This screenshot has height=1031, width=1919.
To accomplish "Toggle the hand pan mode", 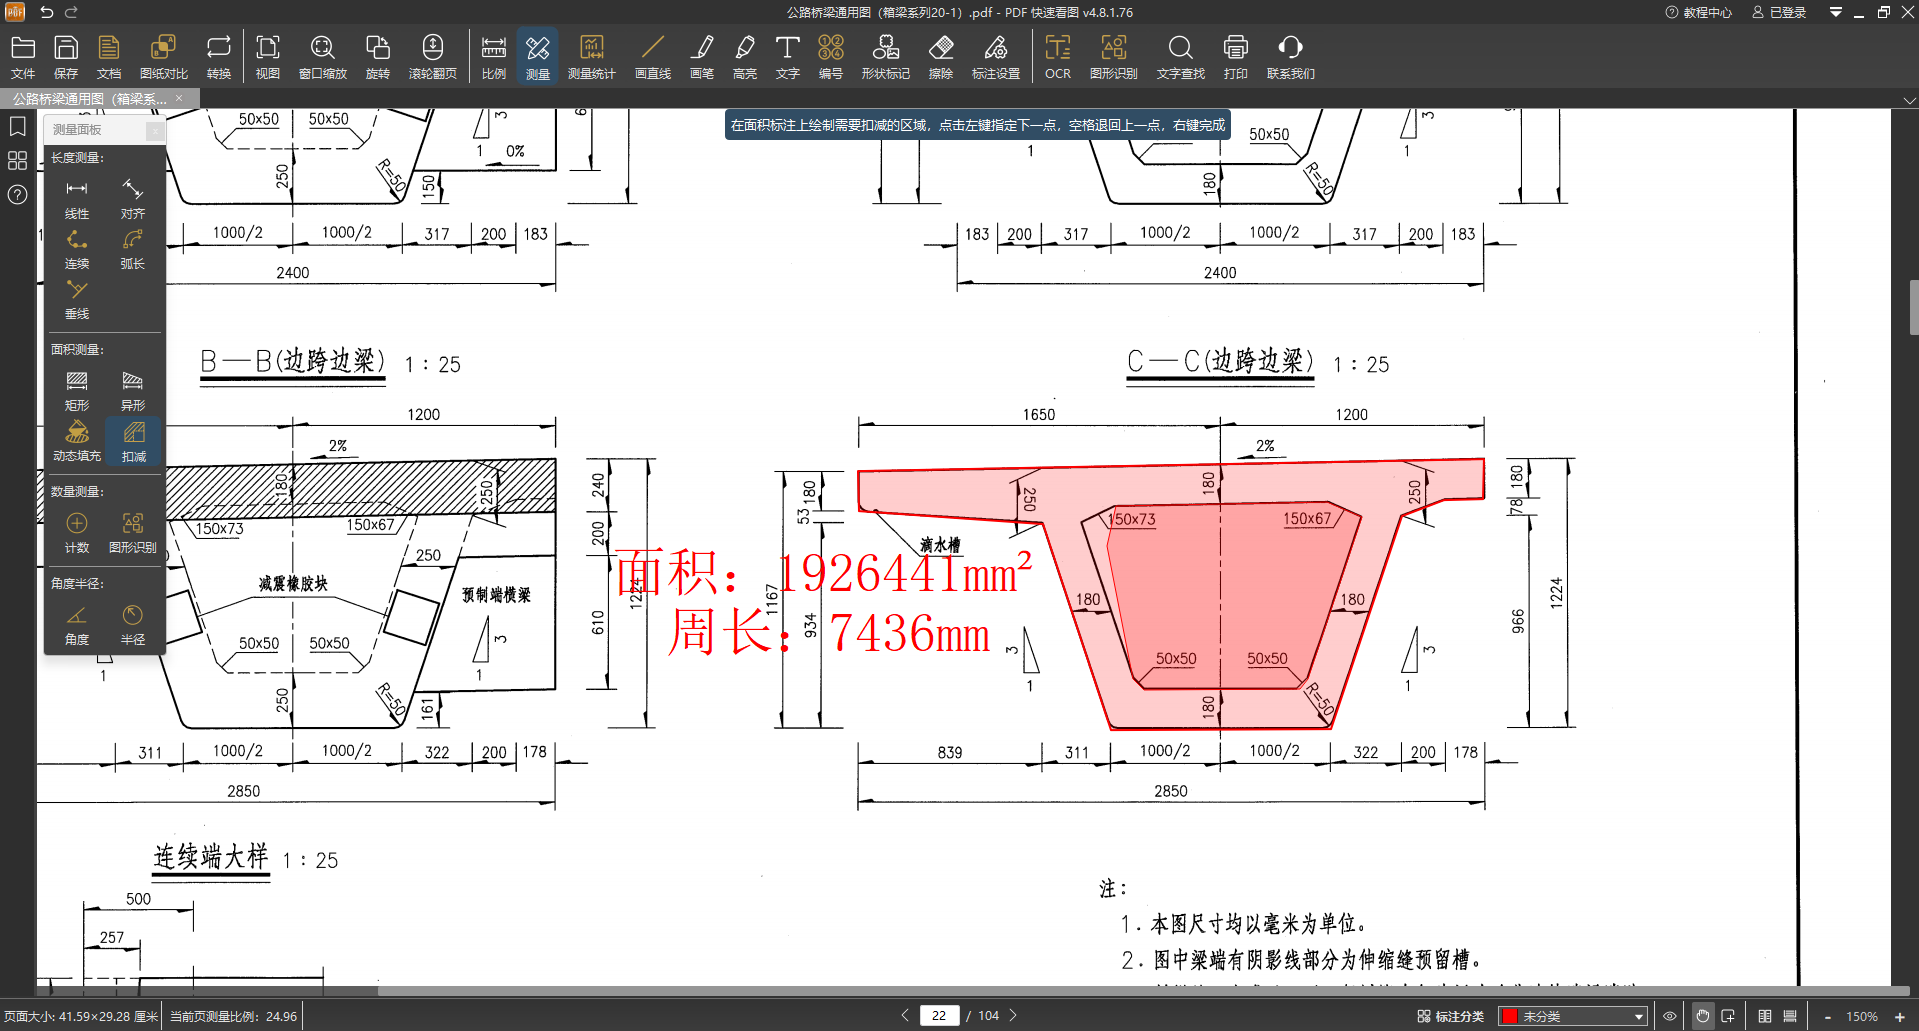I will tap(1702, 1016).
